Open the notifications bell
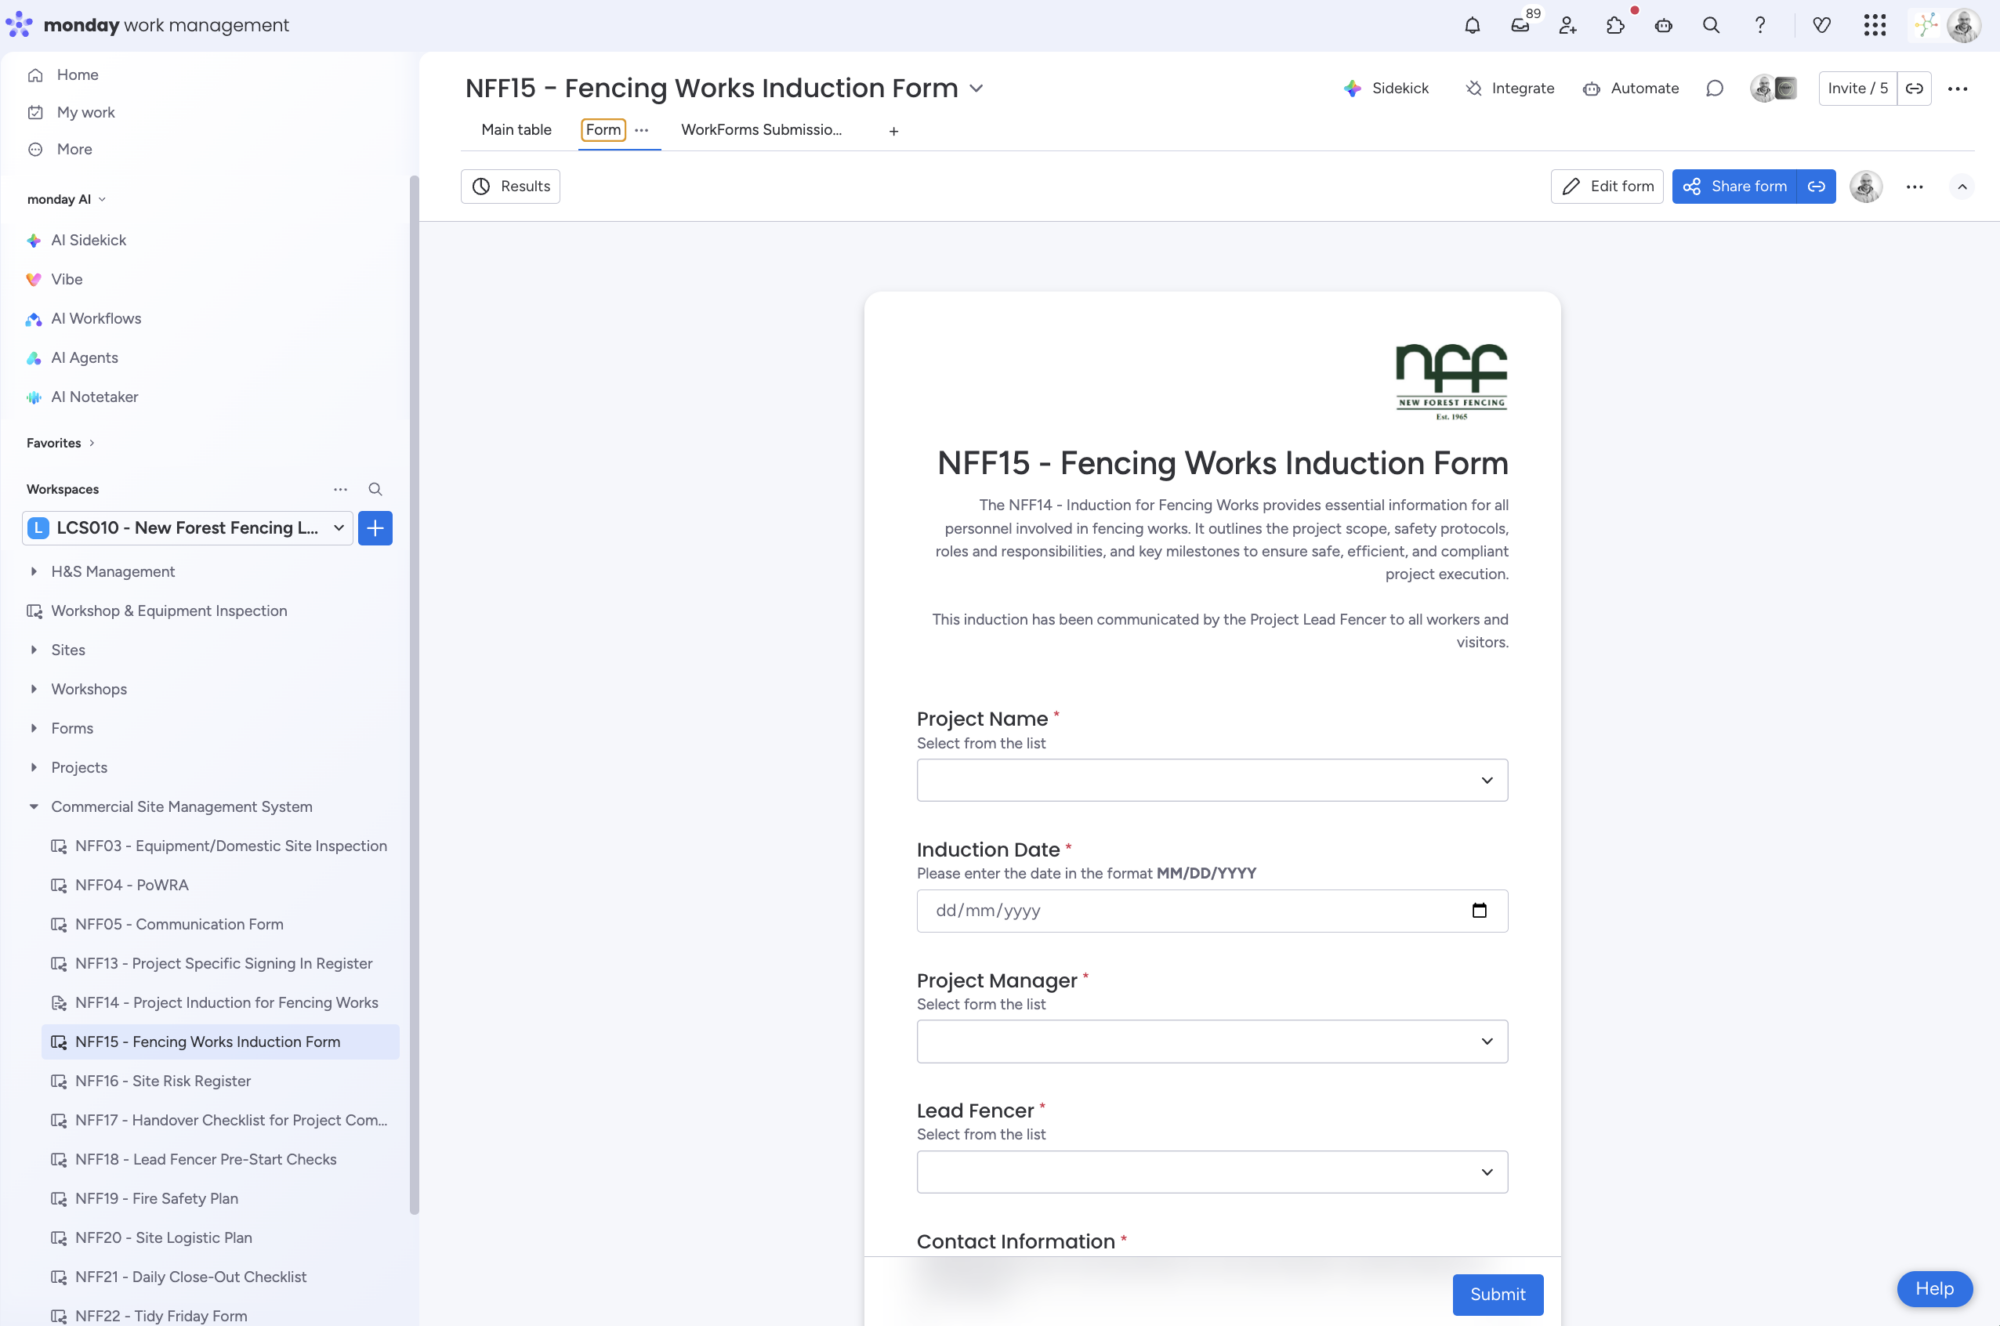The image size is (2000, 1326). 1472,25
